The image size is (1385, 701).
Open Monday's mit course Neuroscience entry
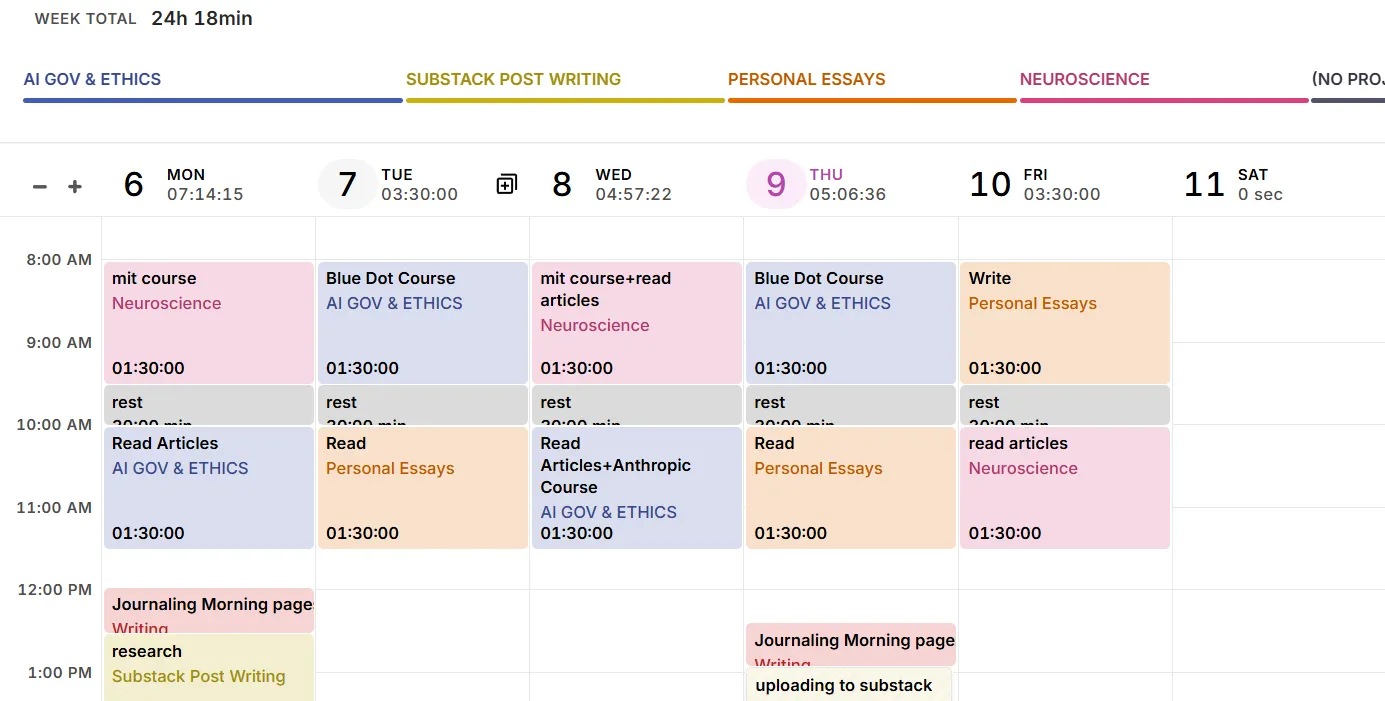209,323
